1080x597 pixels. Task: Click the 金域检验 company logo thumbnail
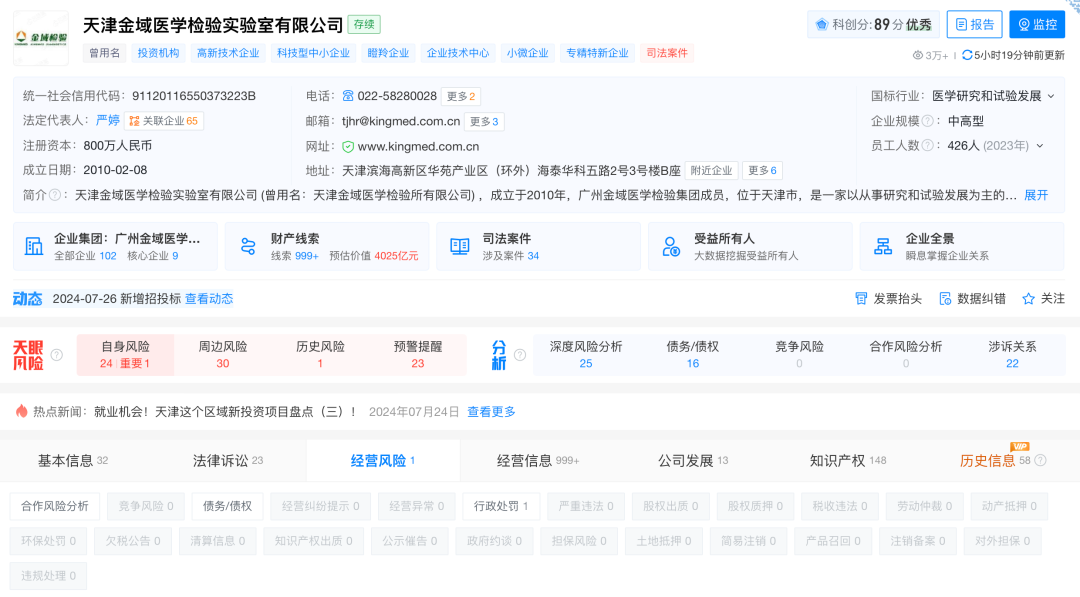[x=41, y=38]
